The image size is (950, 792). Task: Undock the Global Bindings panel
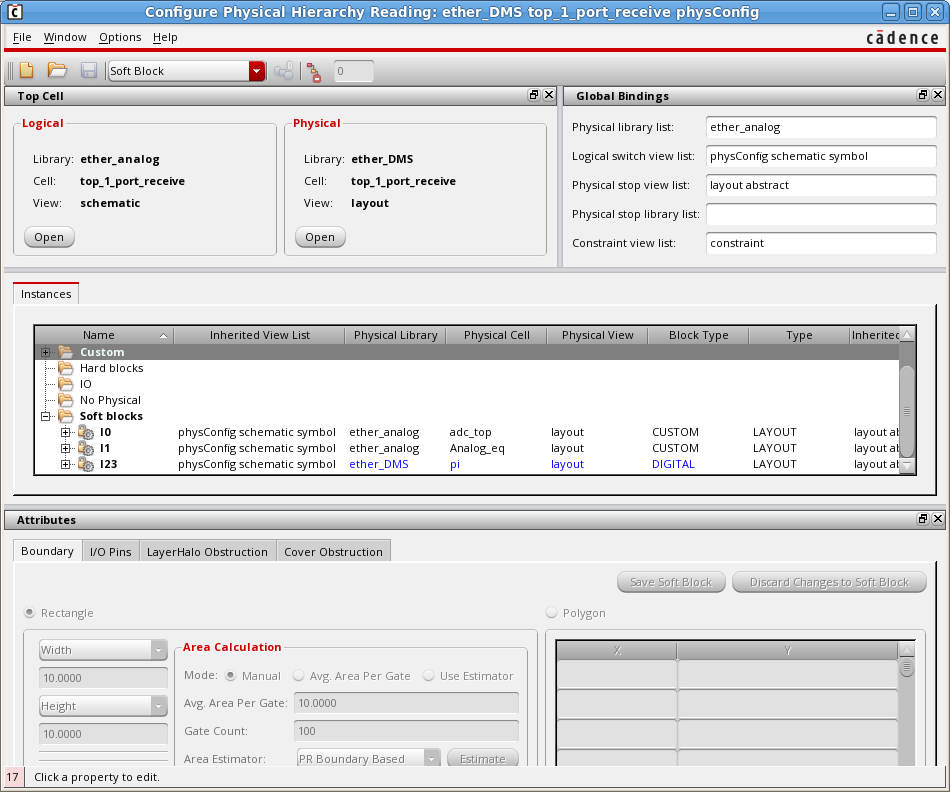[923, 96]
